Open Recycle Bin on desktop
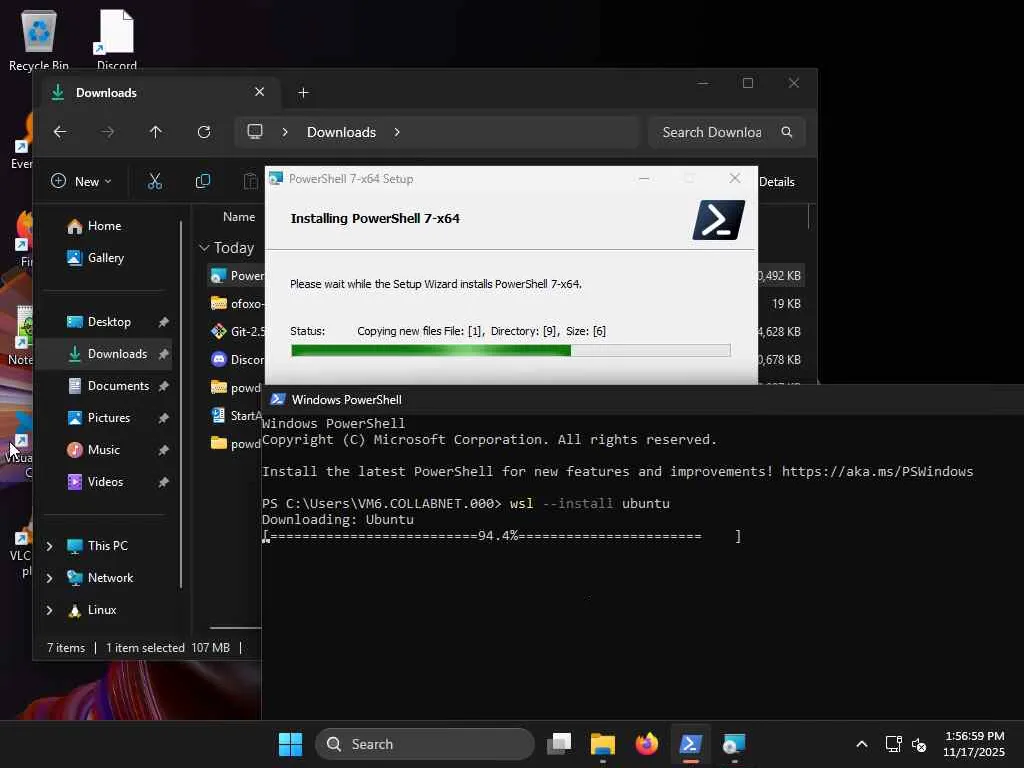The image size is (1024, 768). [39, 40]
